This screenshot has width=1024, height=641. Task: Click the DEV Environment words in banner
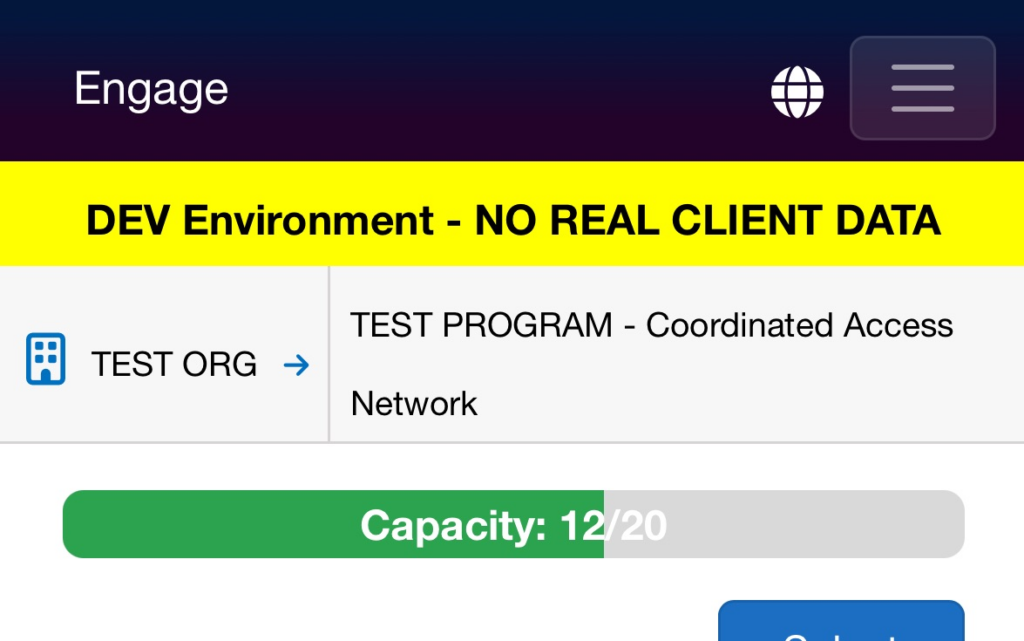260,220
